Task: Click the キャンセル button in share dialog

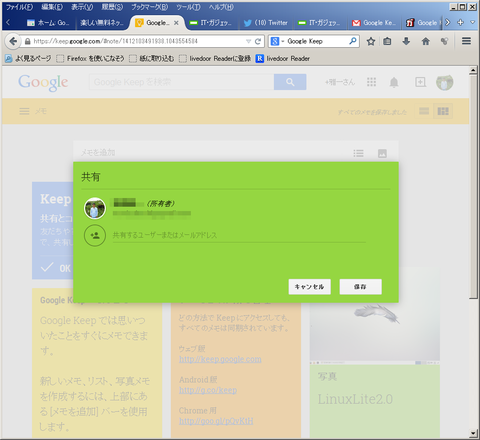Action: tap(310, 287)
